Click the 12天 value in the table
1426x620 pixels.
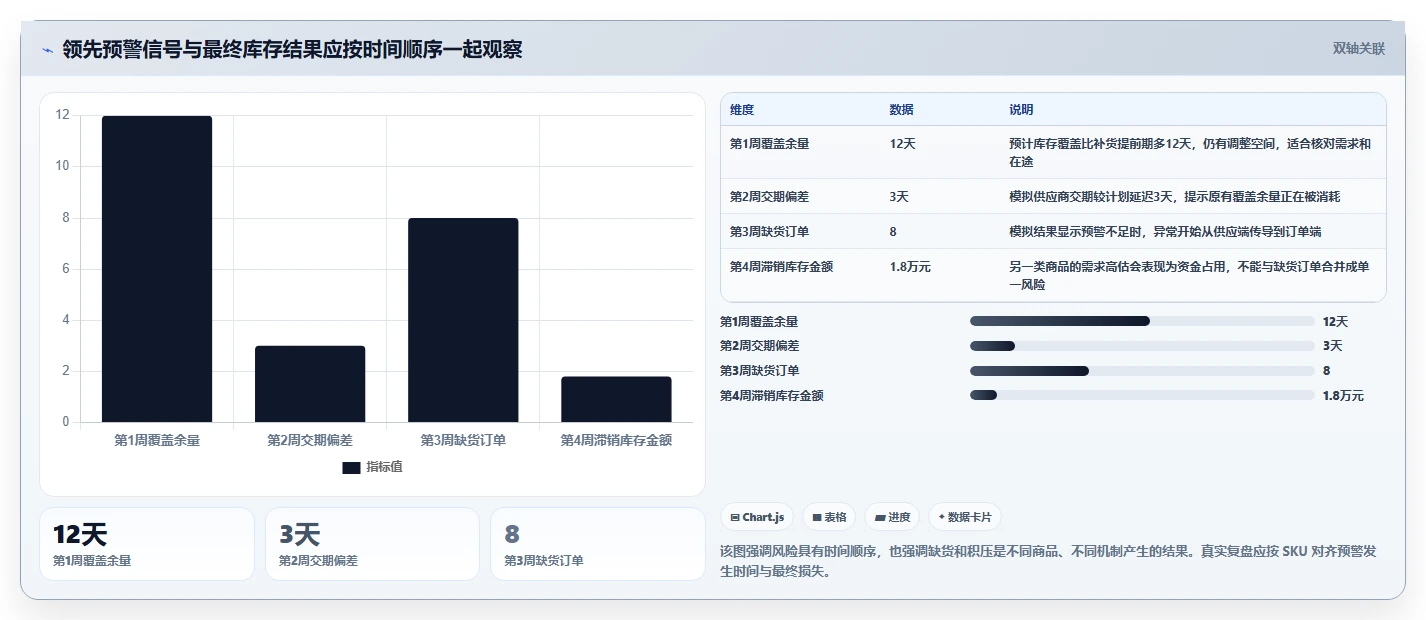pyautogui.click(x=902, y=144)
